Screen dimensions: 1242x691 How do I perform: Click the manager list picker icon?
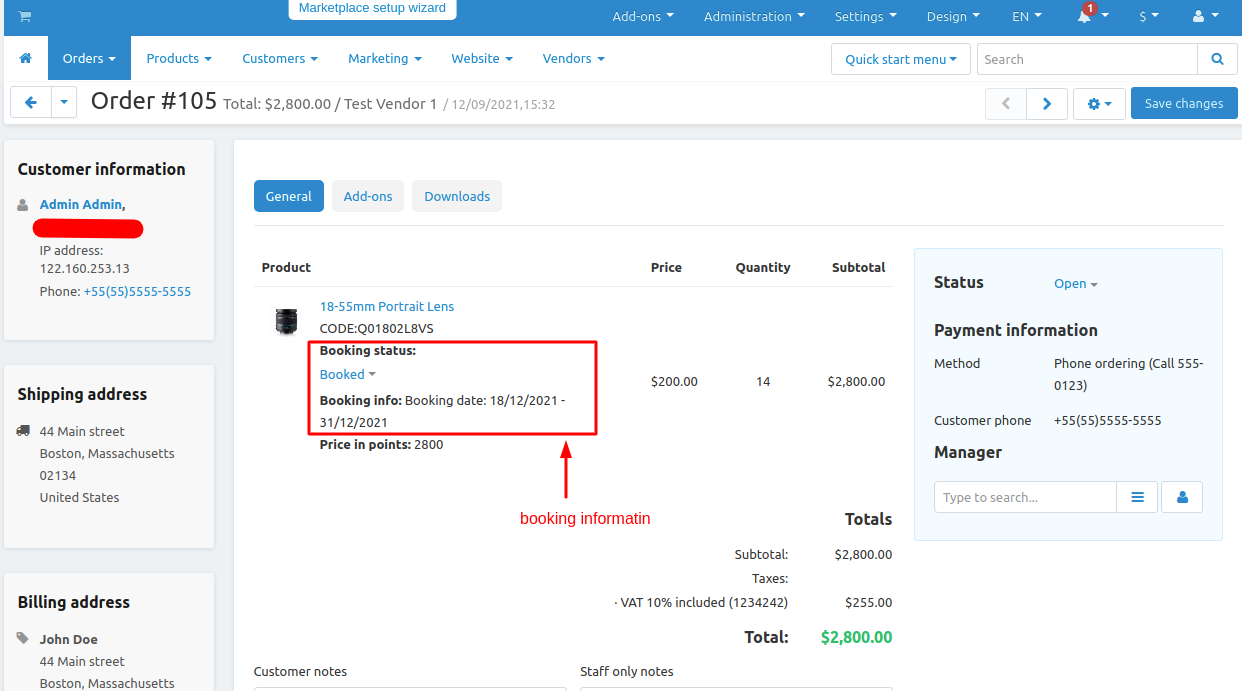(x=1137, y=497)
